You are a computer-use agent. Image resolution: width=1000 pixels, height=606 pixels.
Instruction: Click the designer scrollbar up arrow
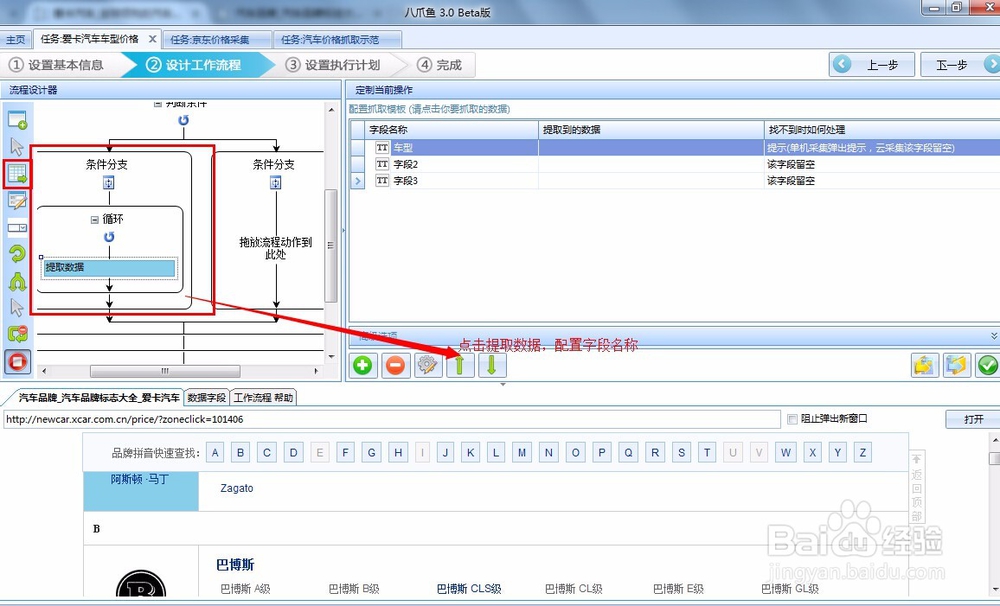331,110
